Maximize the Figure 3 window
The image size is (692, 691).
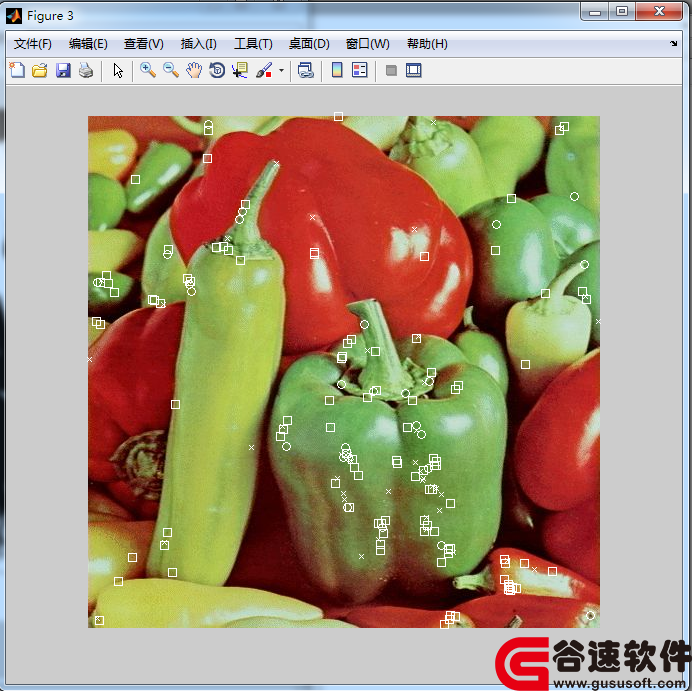[622, 11]
